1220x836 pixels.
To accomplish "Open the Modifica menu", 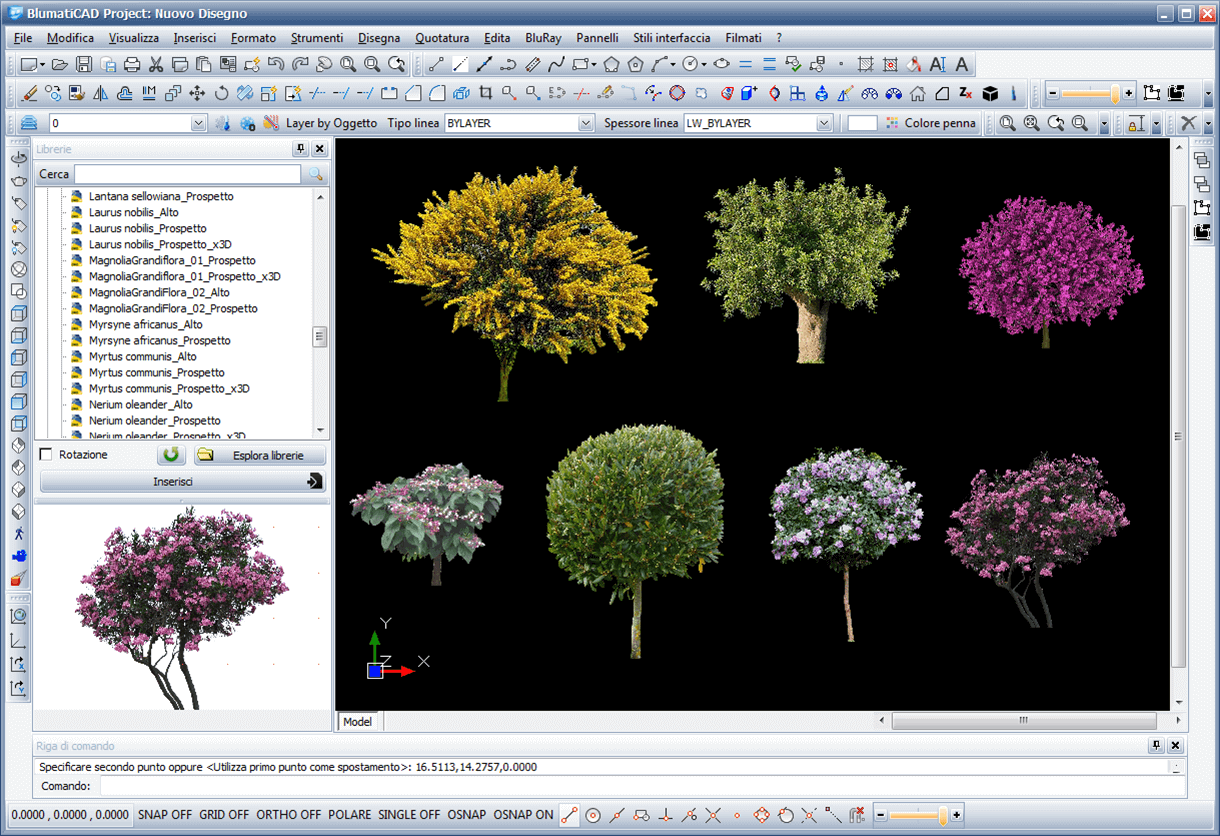I will pyautogui.click(x=70, y=38).
